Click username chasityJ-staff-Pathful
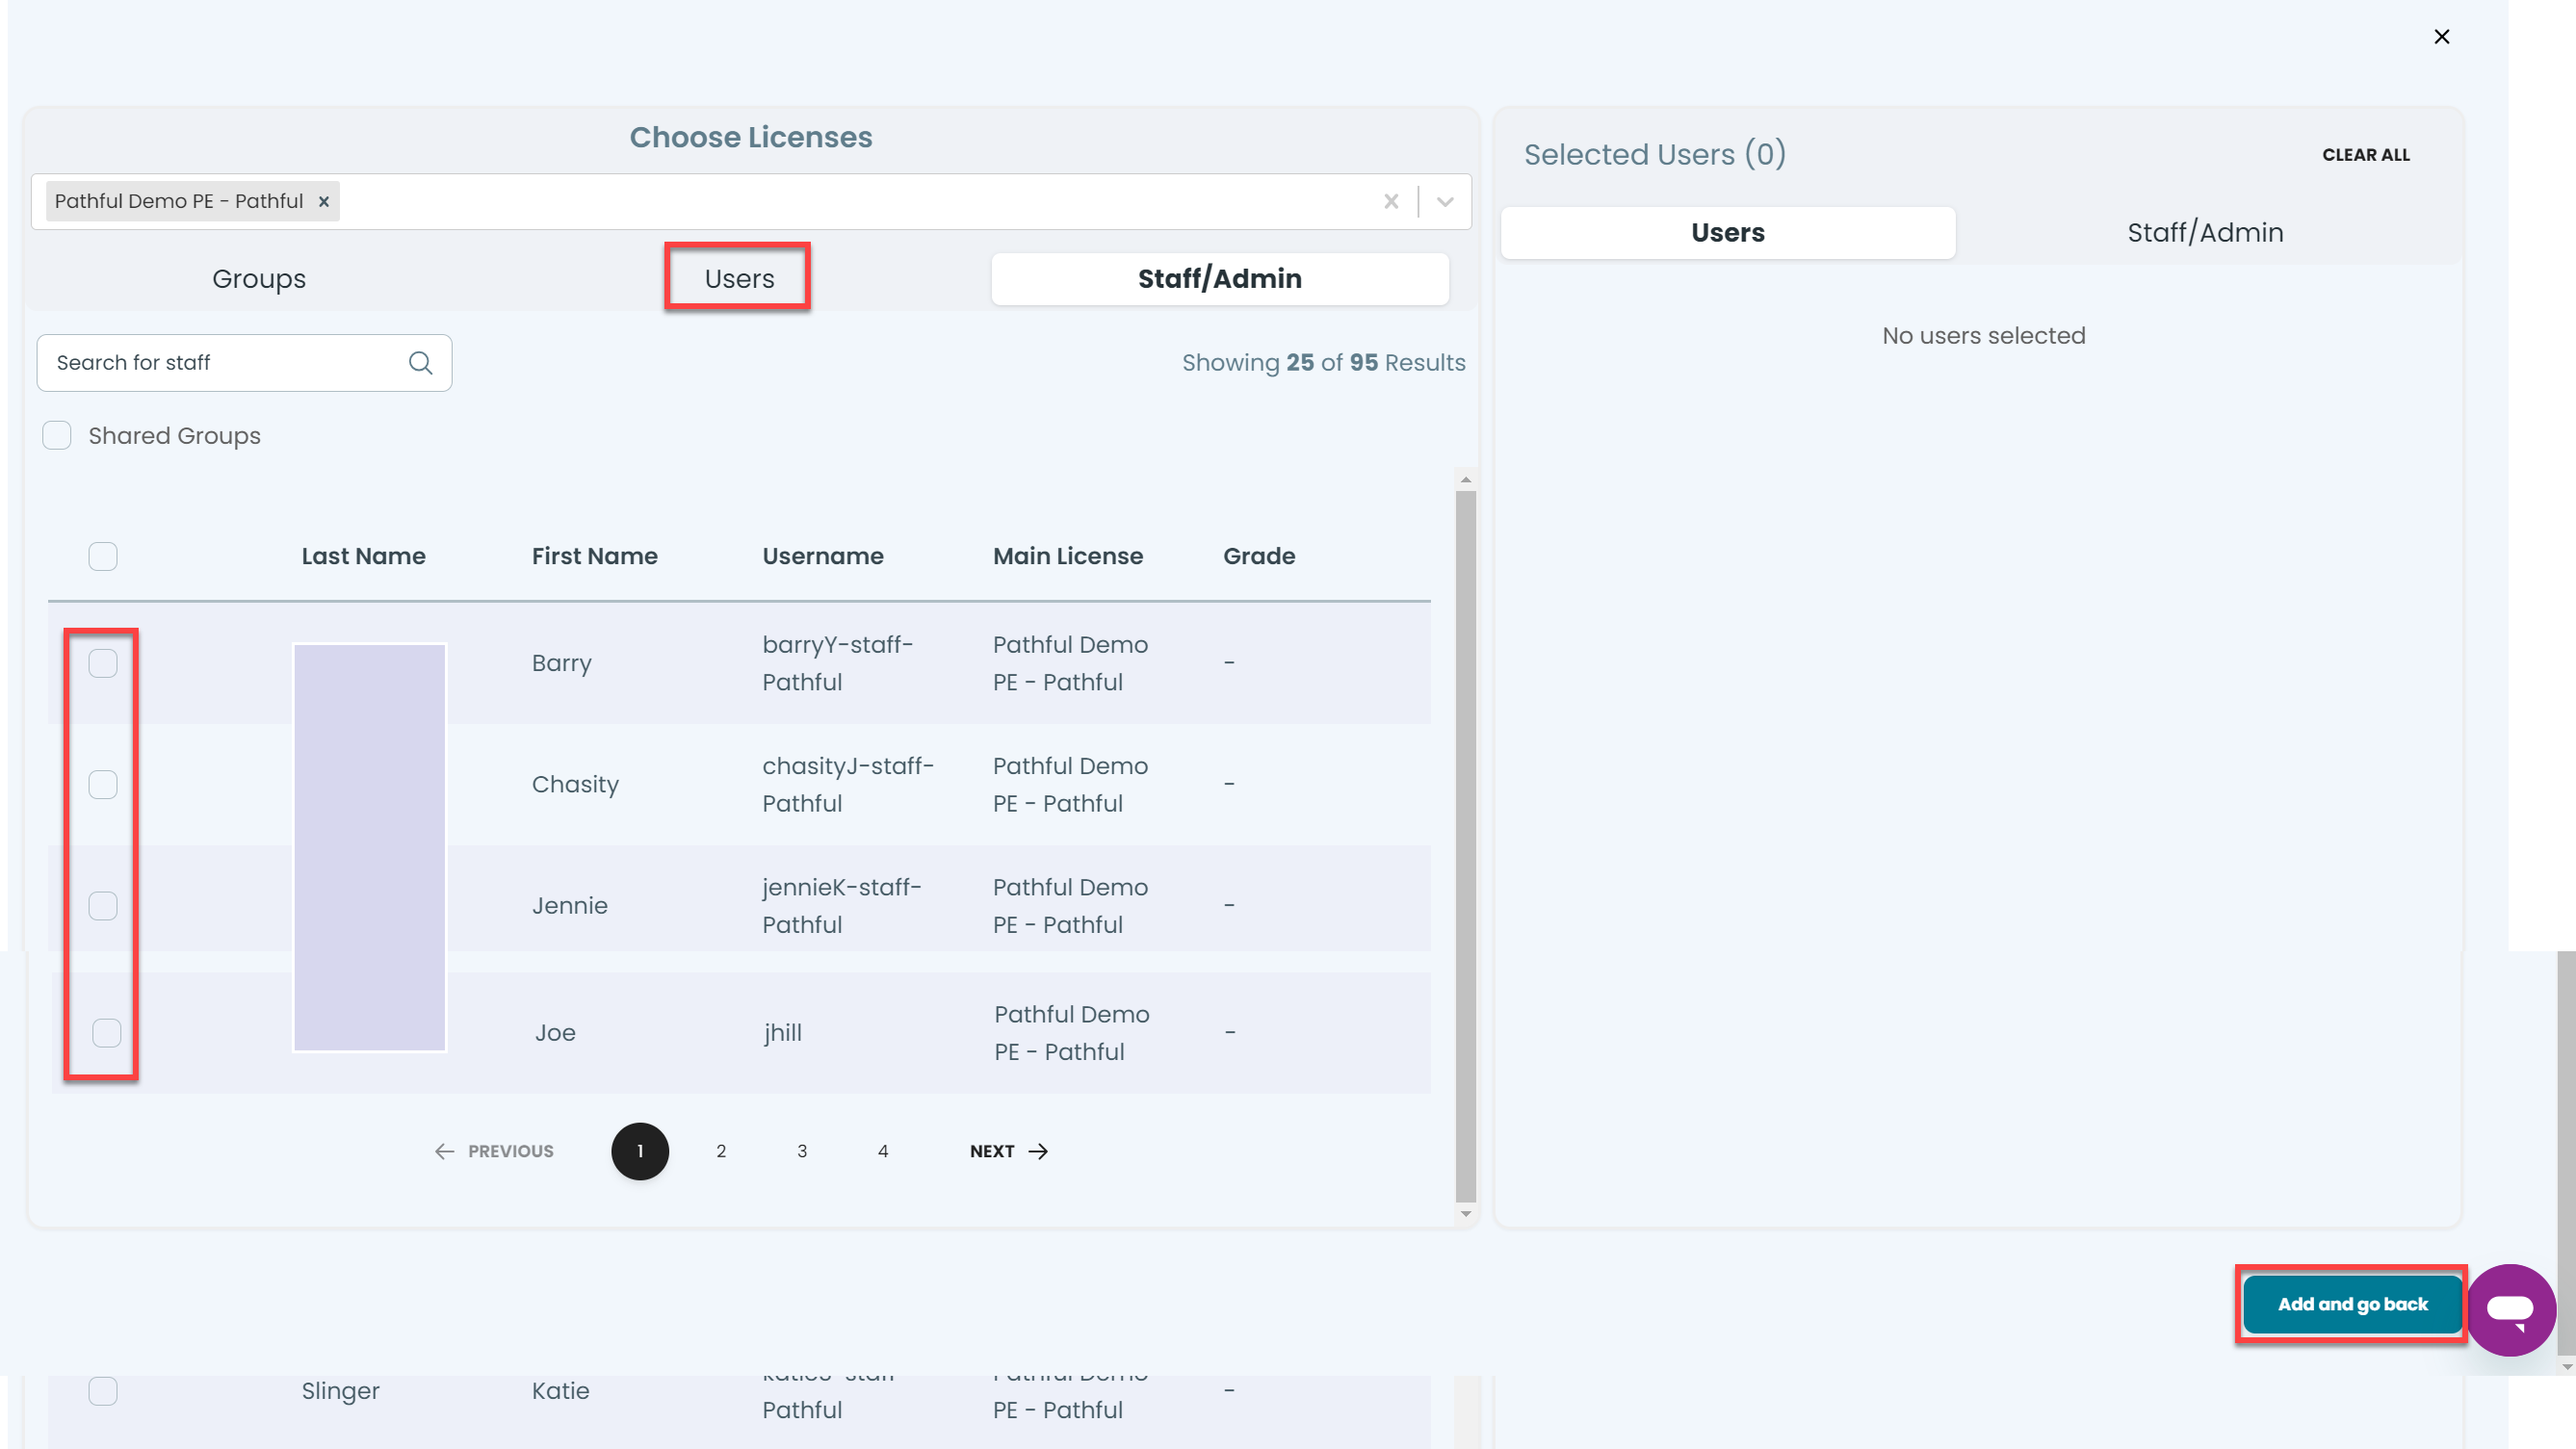The width and height of the screenshot is (2576, 1449). click(848, 784)
